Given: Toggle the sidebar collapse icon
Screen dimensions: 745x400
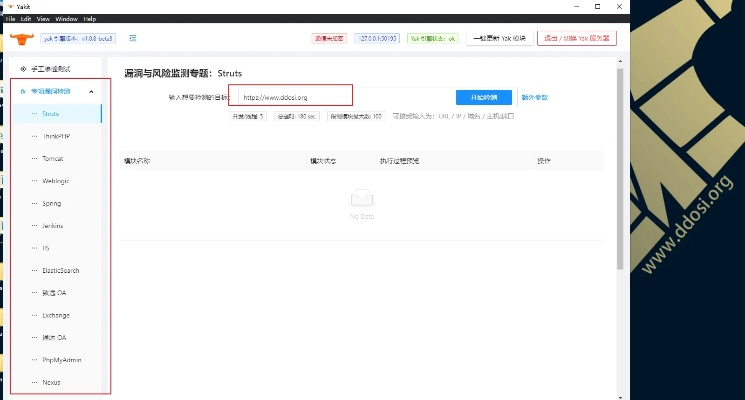Looking at the screenshot, I should (133, 39).
